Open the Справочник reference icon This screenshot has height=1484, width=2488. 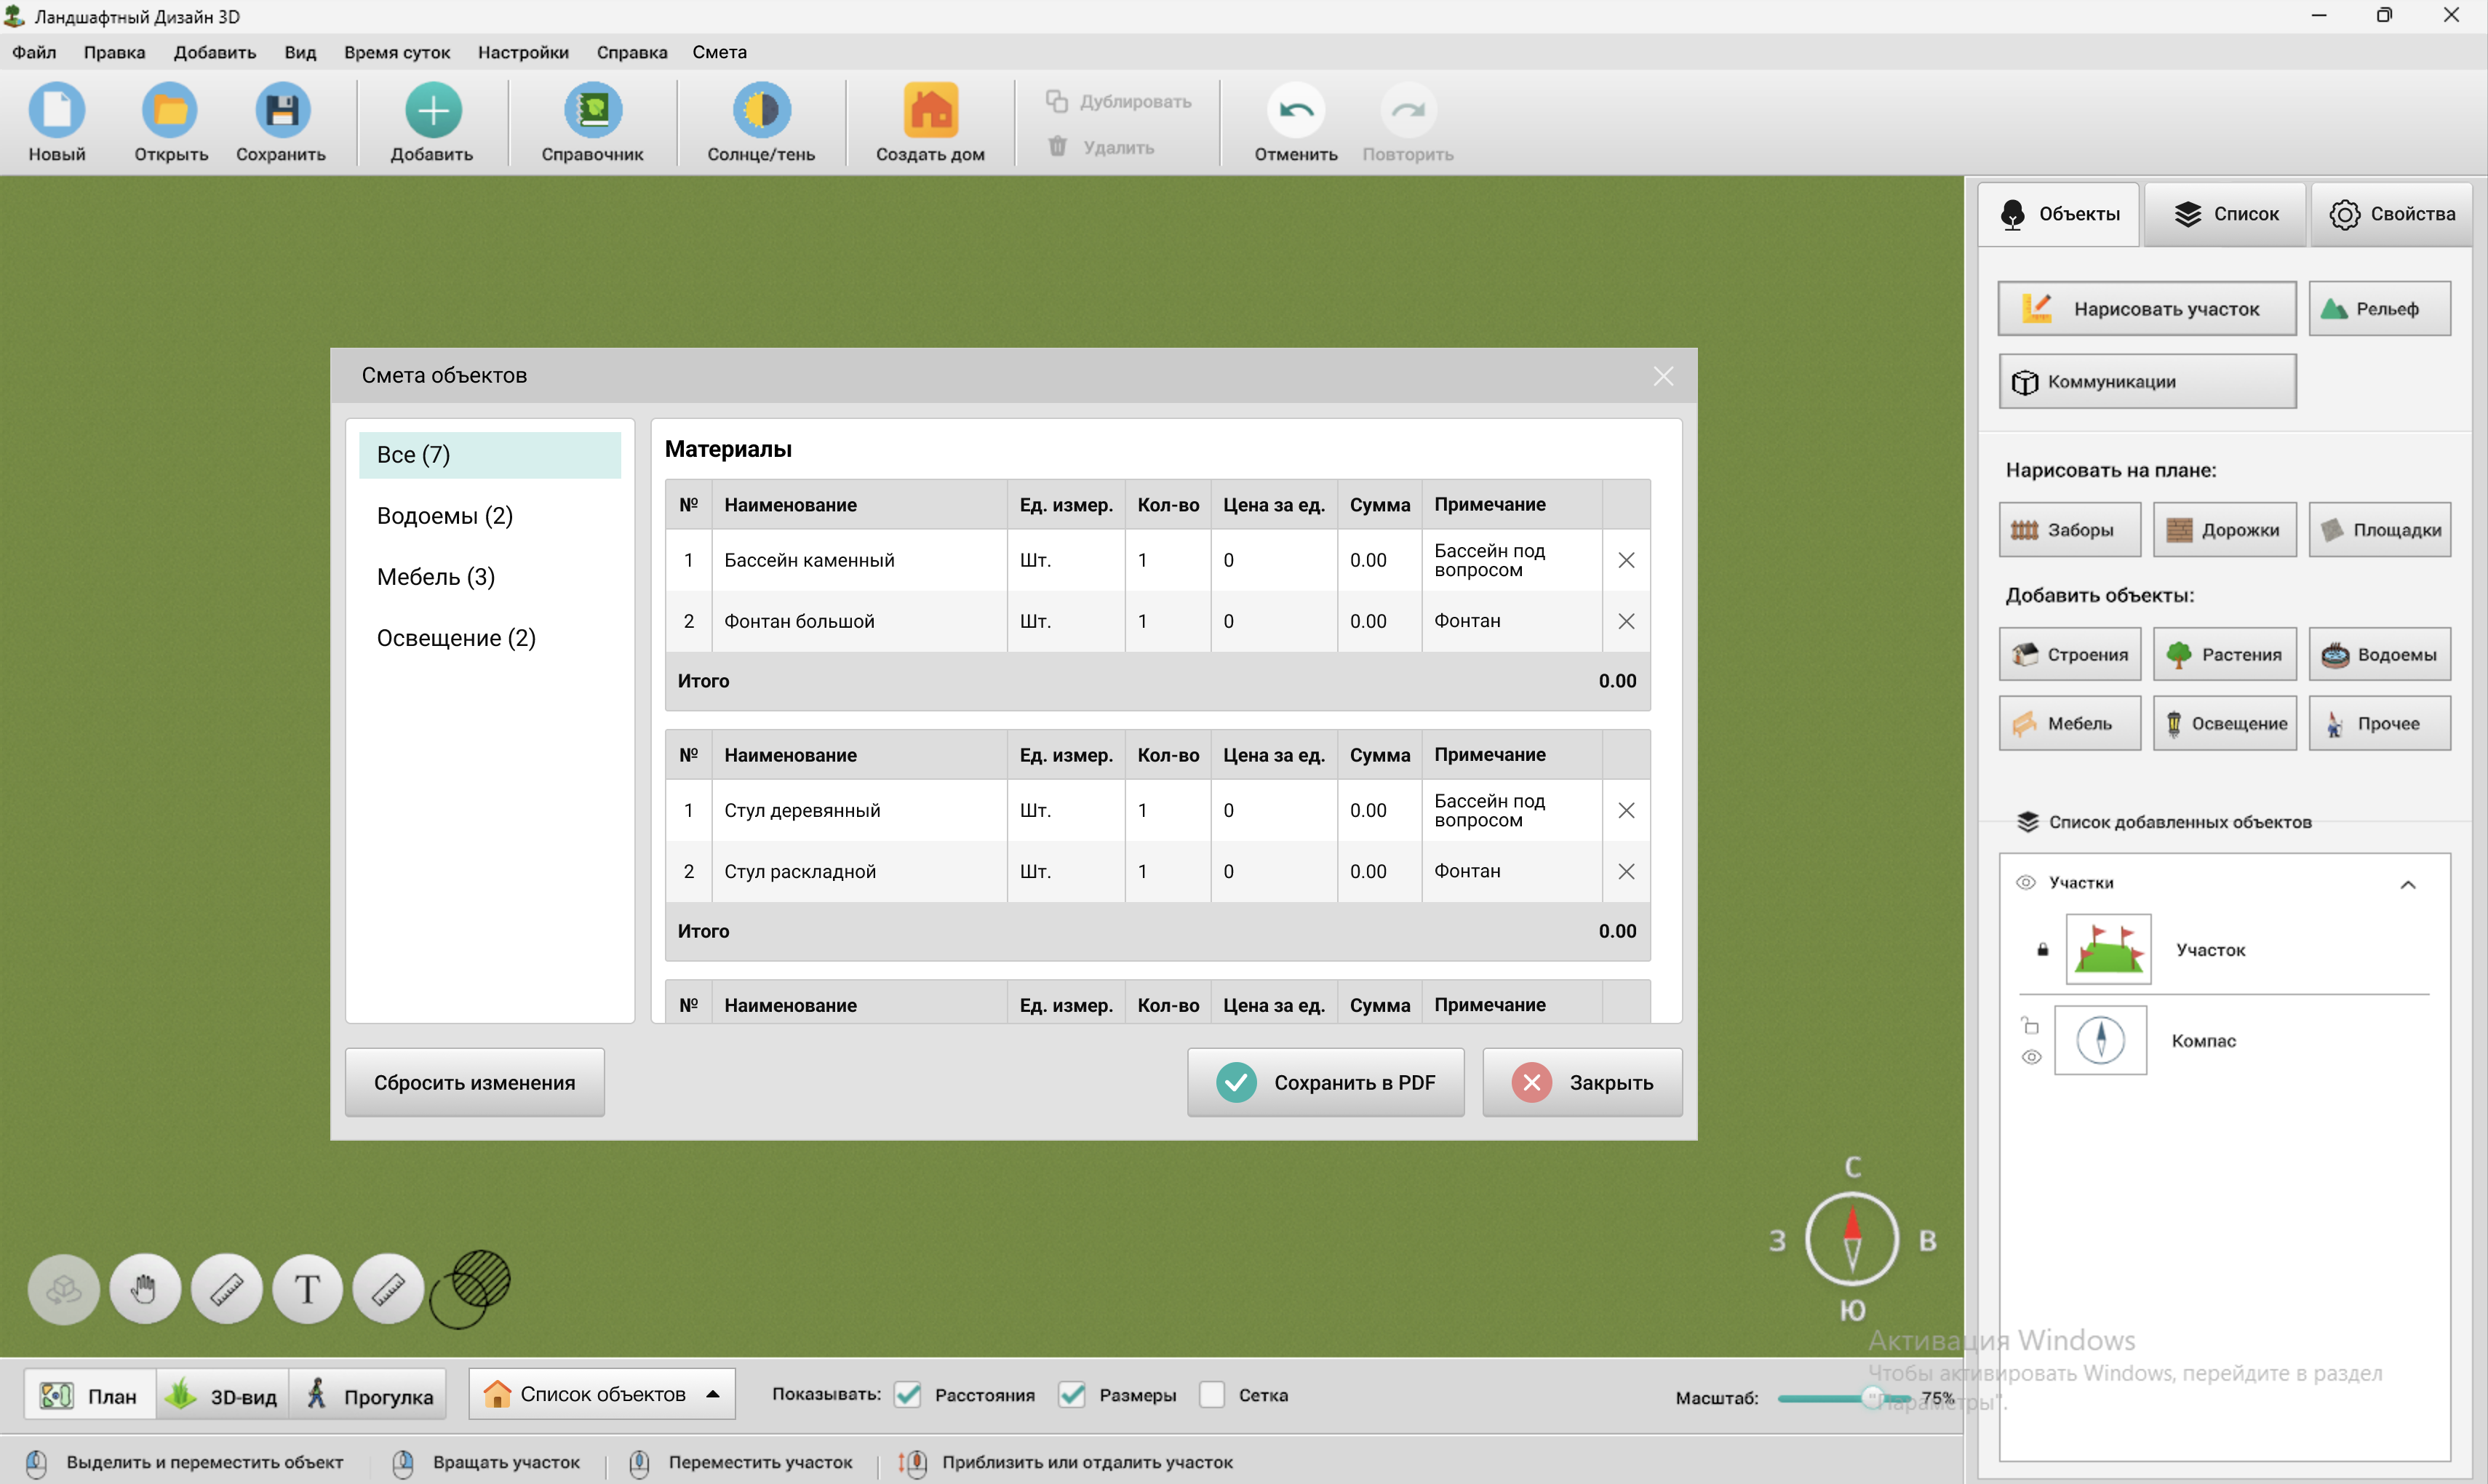click(593, 110)
